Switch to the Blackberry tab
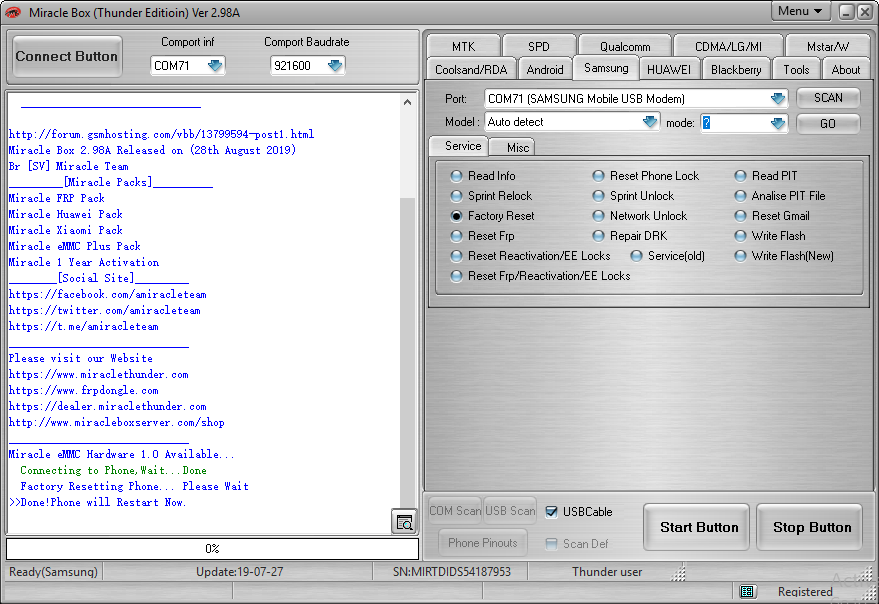Image resolution: width=879 pixels, height=604 pixels. (736, 70)
